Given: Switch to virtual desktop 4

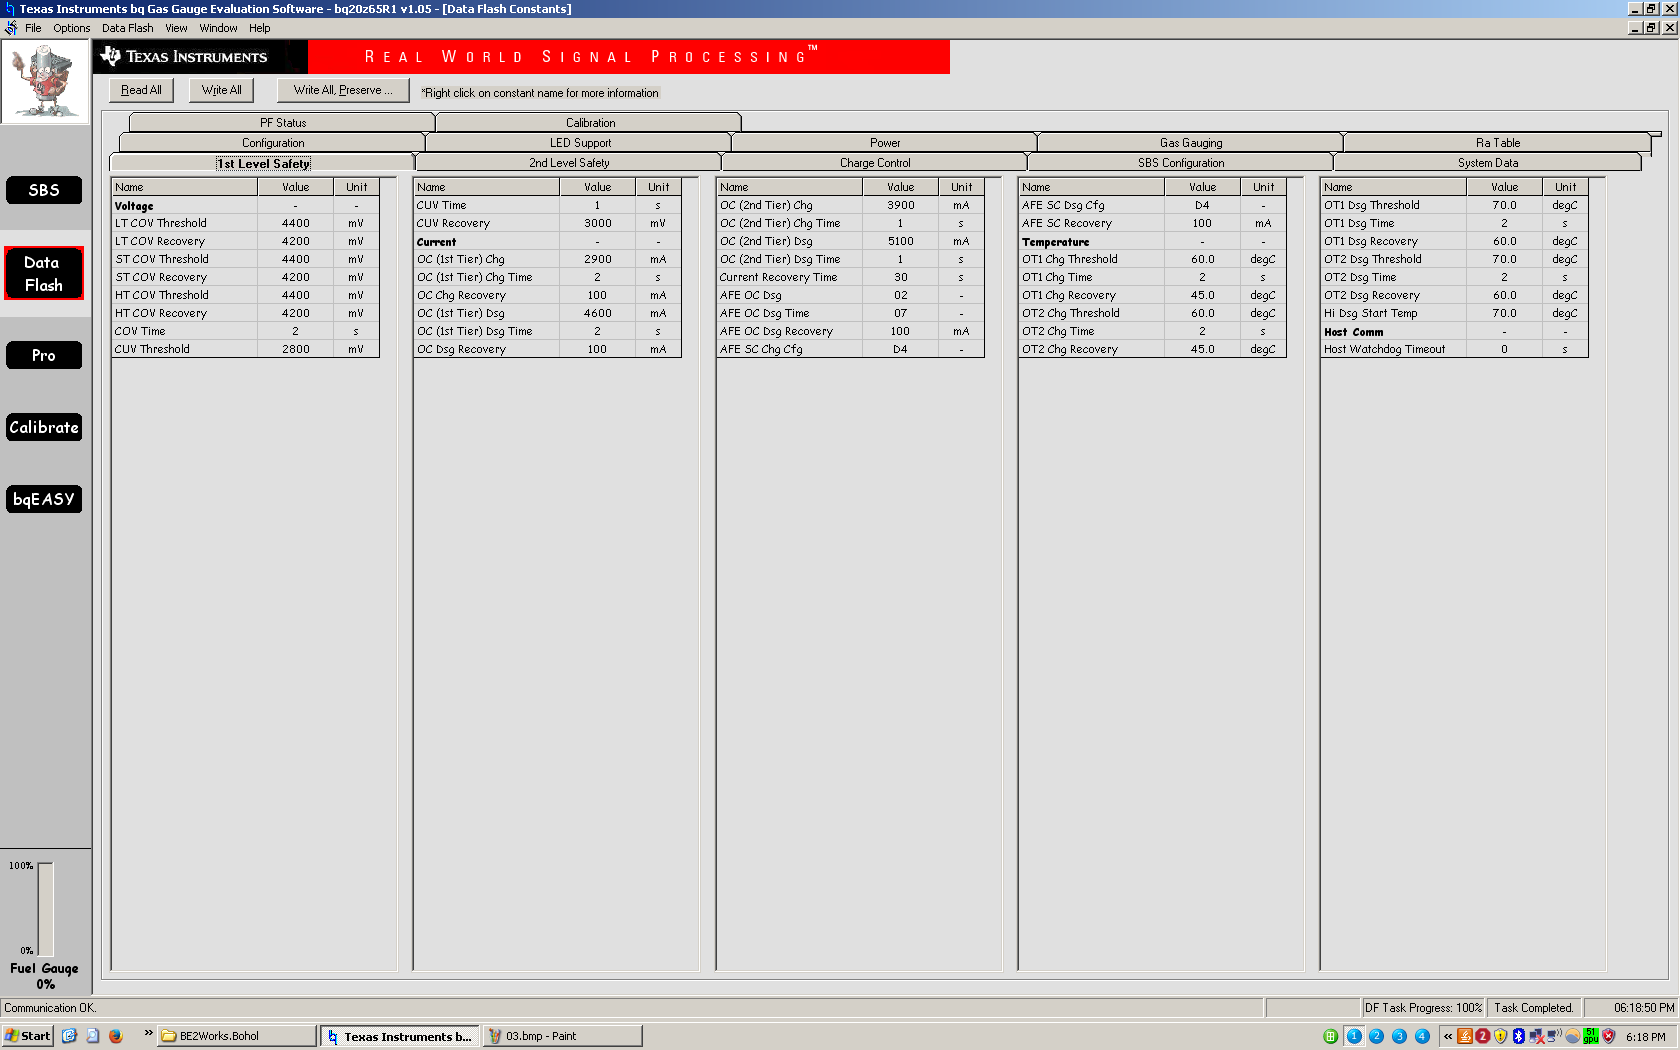Looking at the screenshot, I should click(1422, 1036).
